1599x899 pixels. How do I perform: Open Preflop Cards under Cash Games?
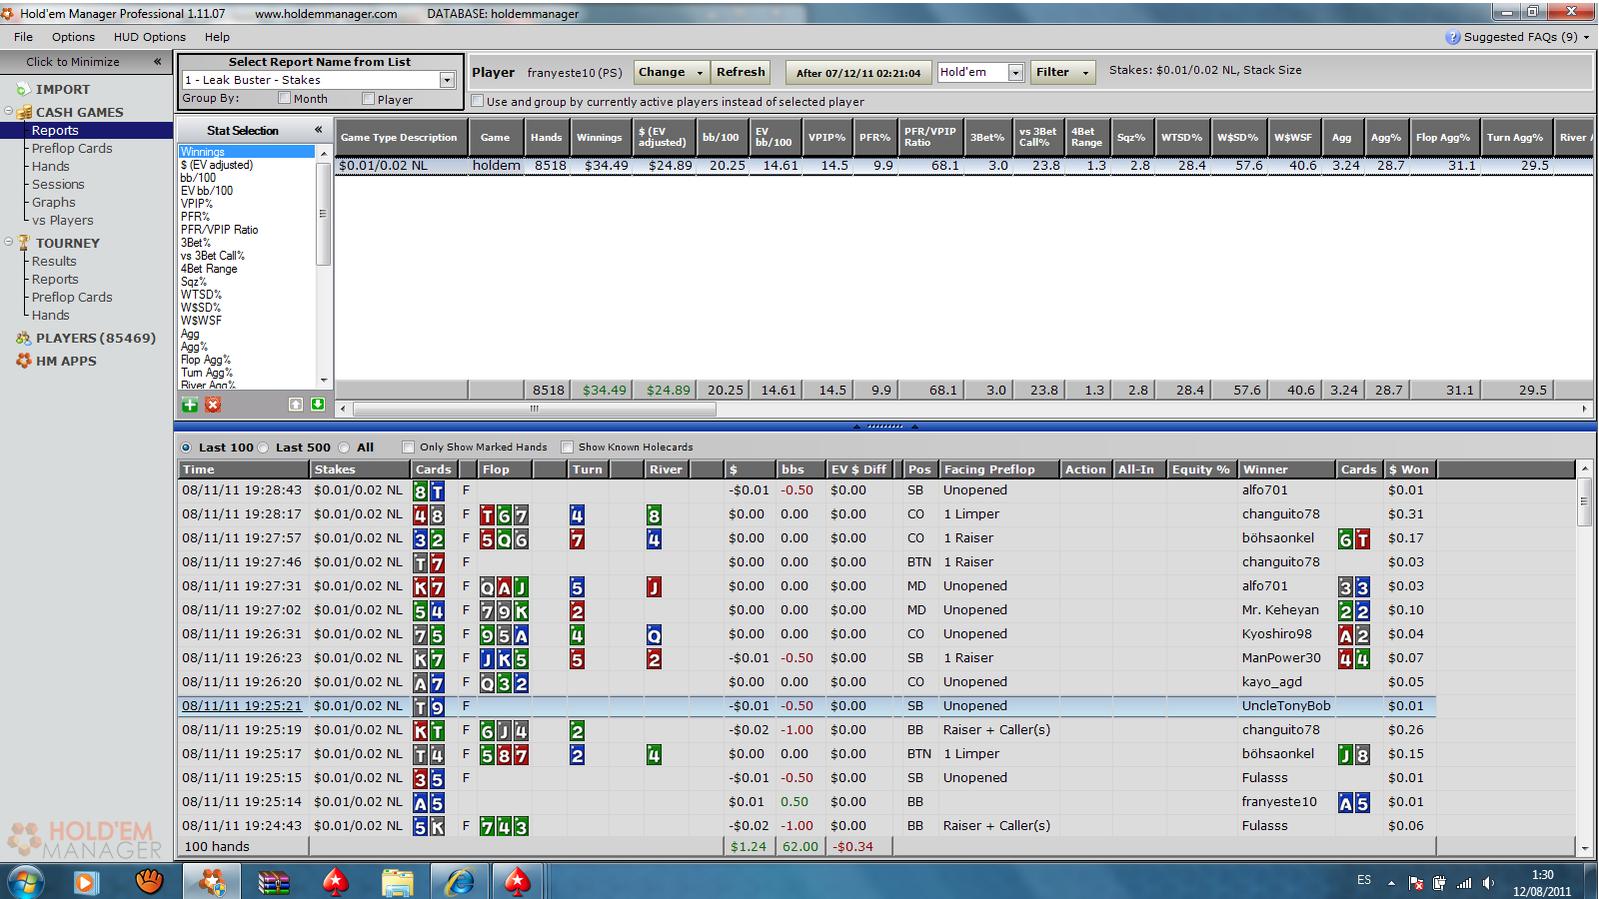click(x=72, y=148)
